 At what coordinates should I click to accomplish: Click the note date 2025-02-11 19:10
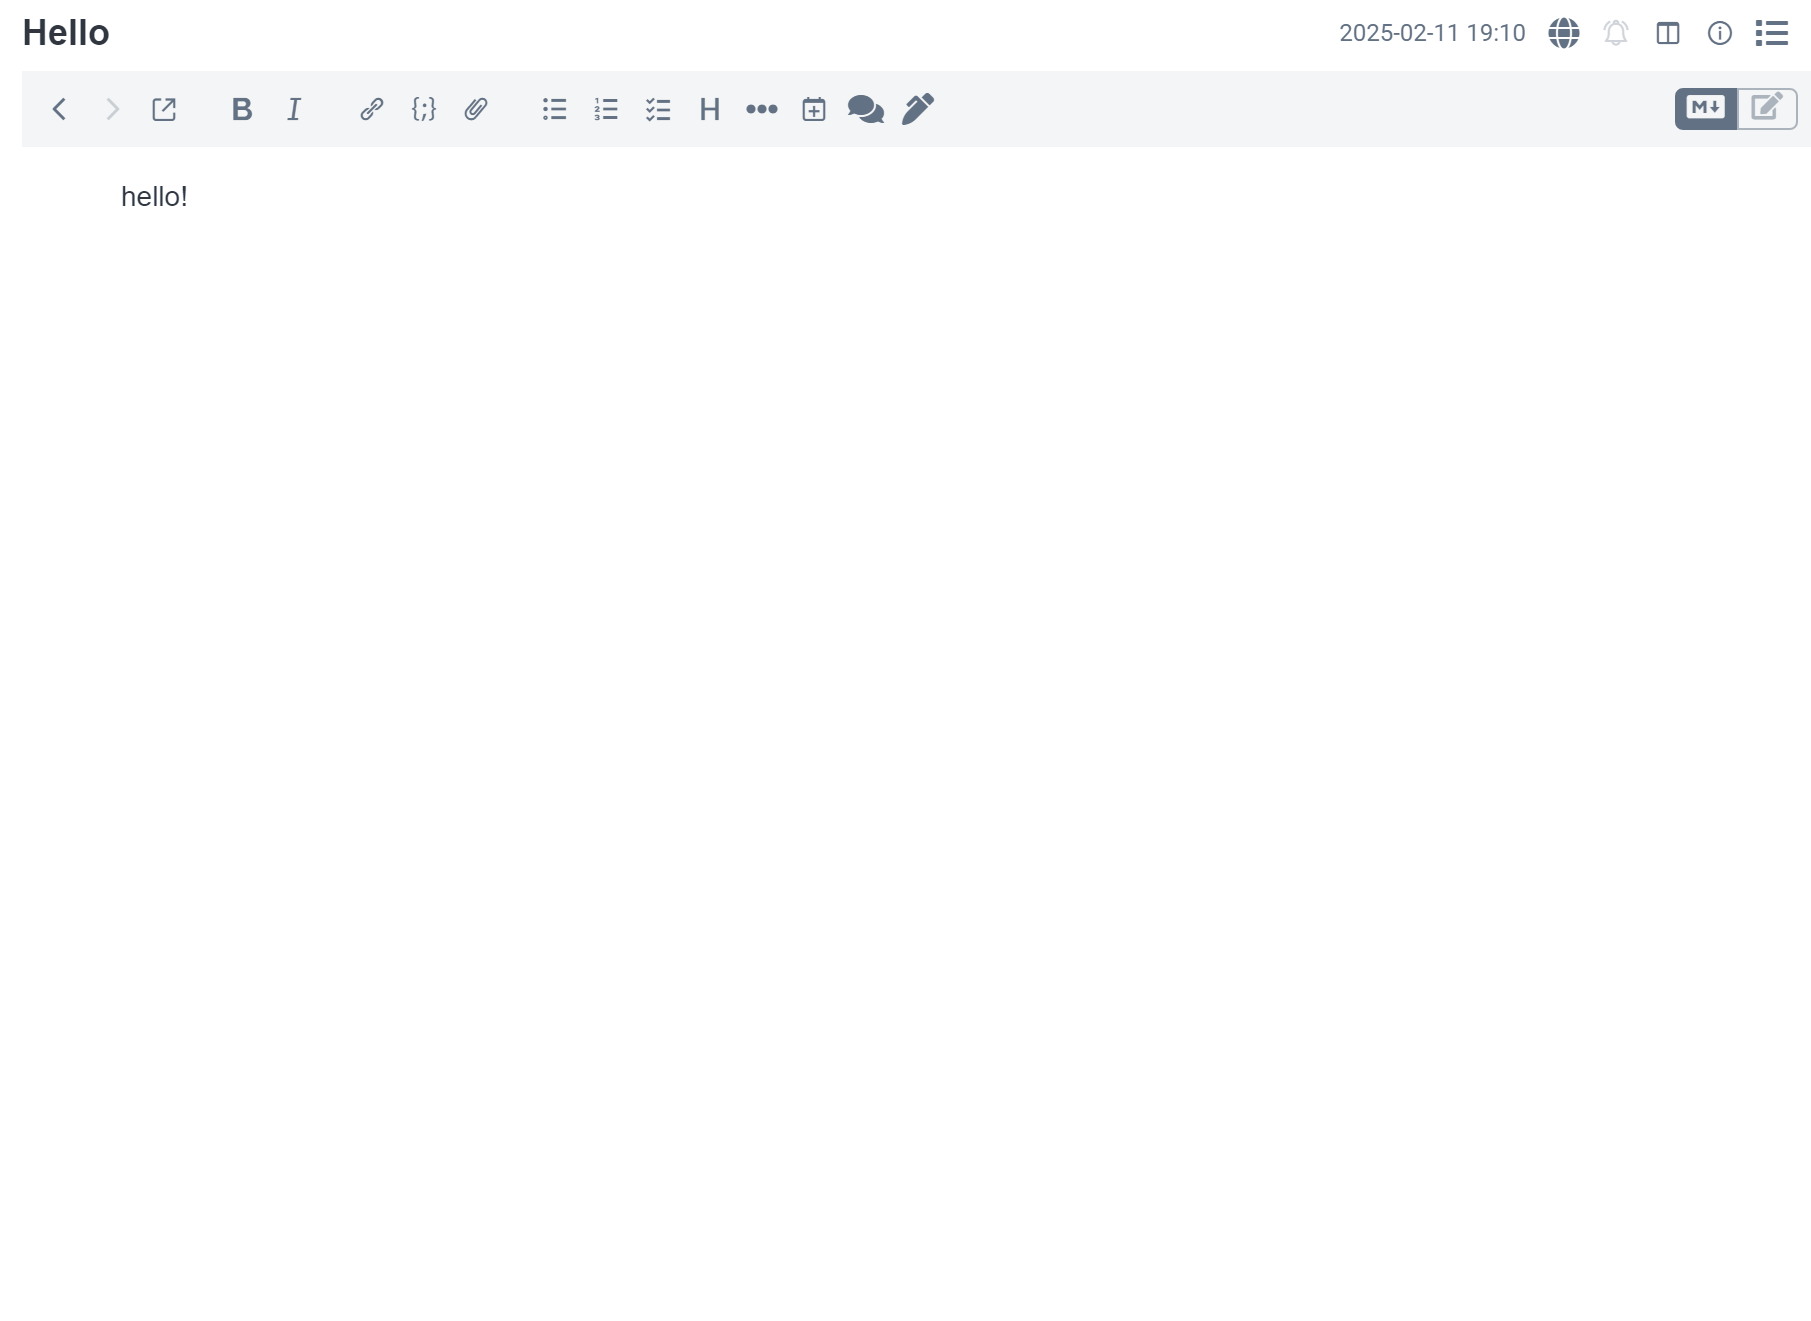click(x=1432, y=33)
